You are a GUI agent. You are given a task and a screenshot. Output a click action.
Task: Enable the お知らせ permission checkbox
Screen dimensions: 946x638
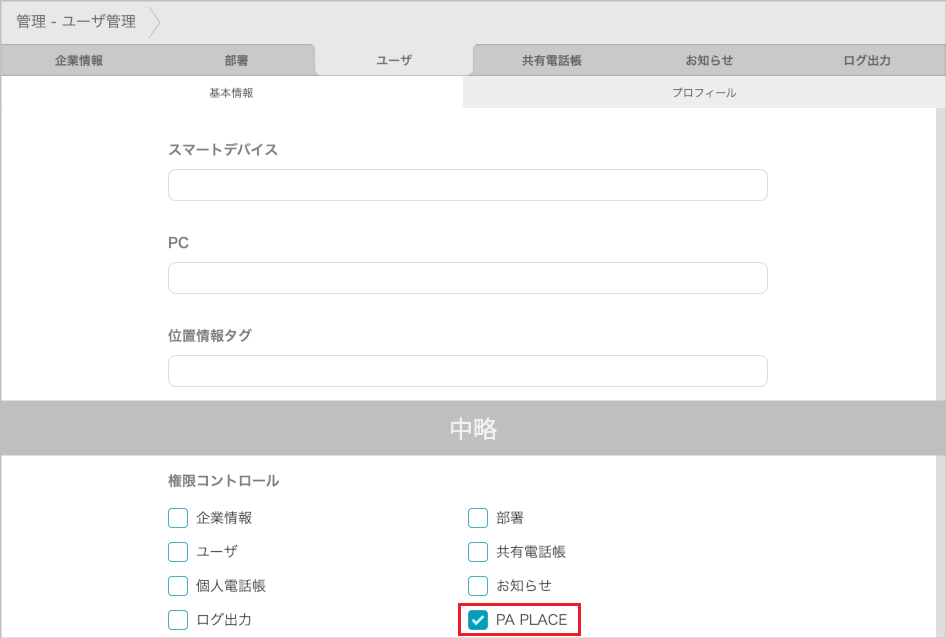click(x=478, y=586)
